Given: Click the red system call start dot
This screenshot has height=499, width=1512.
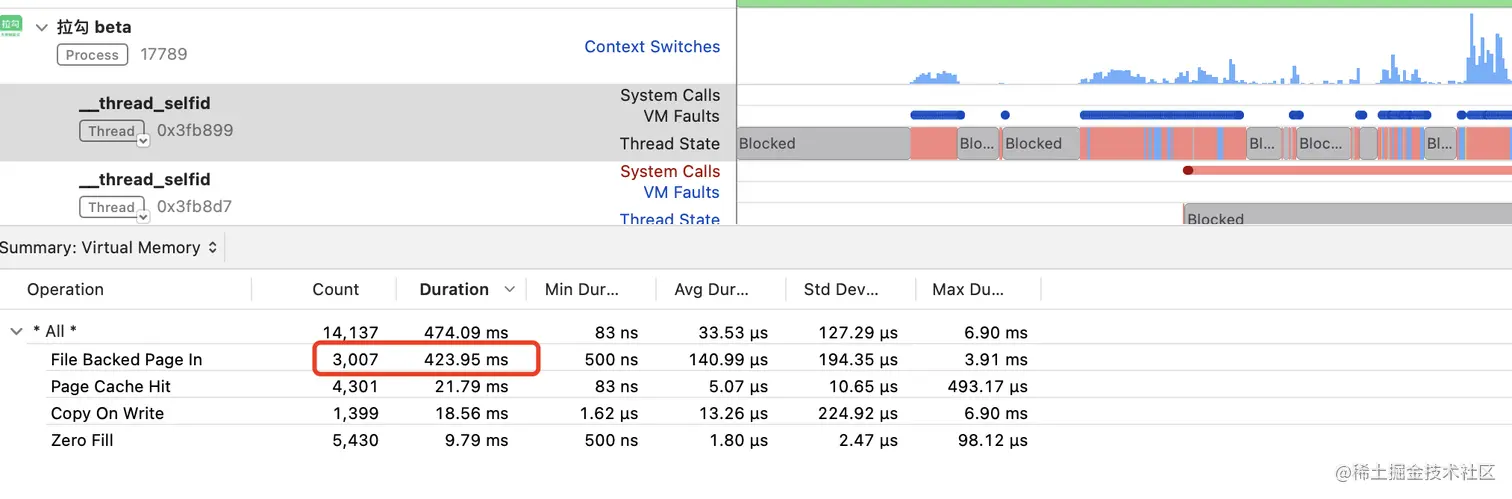Looking at the screenshot, I should [1188, 170].
